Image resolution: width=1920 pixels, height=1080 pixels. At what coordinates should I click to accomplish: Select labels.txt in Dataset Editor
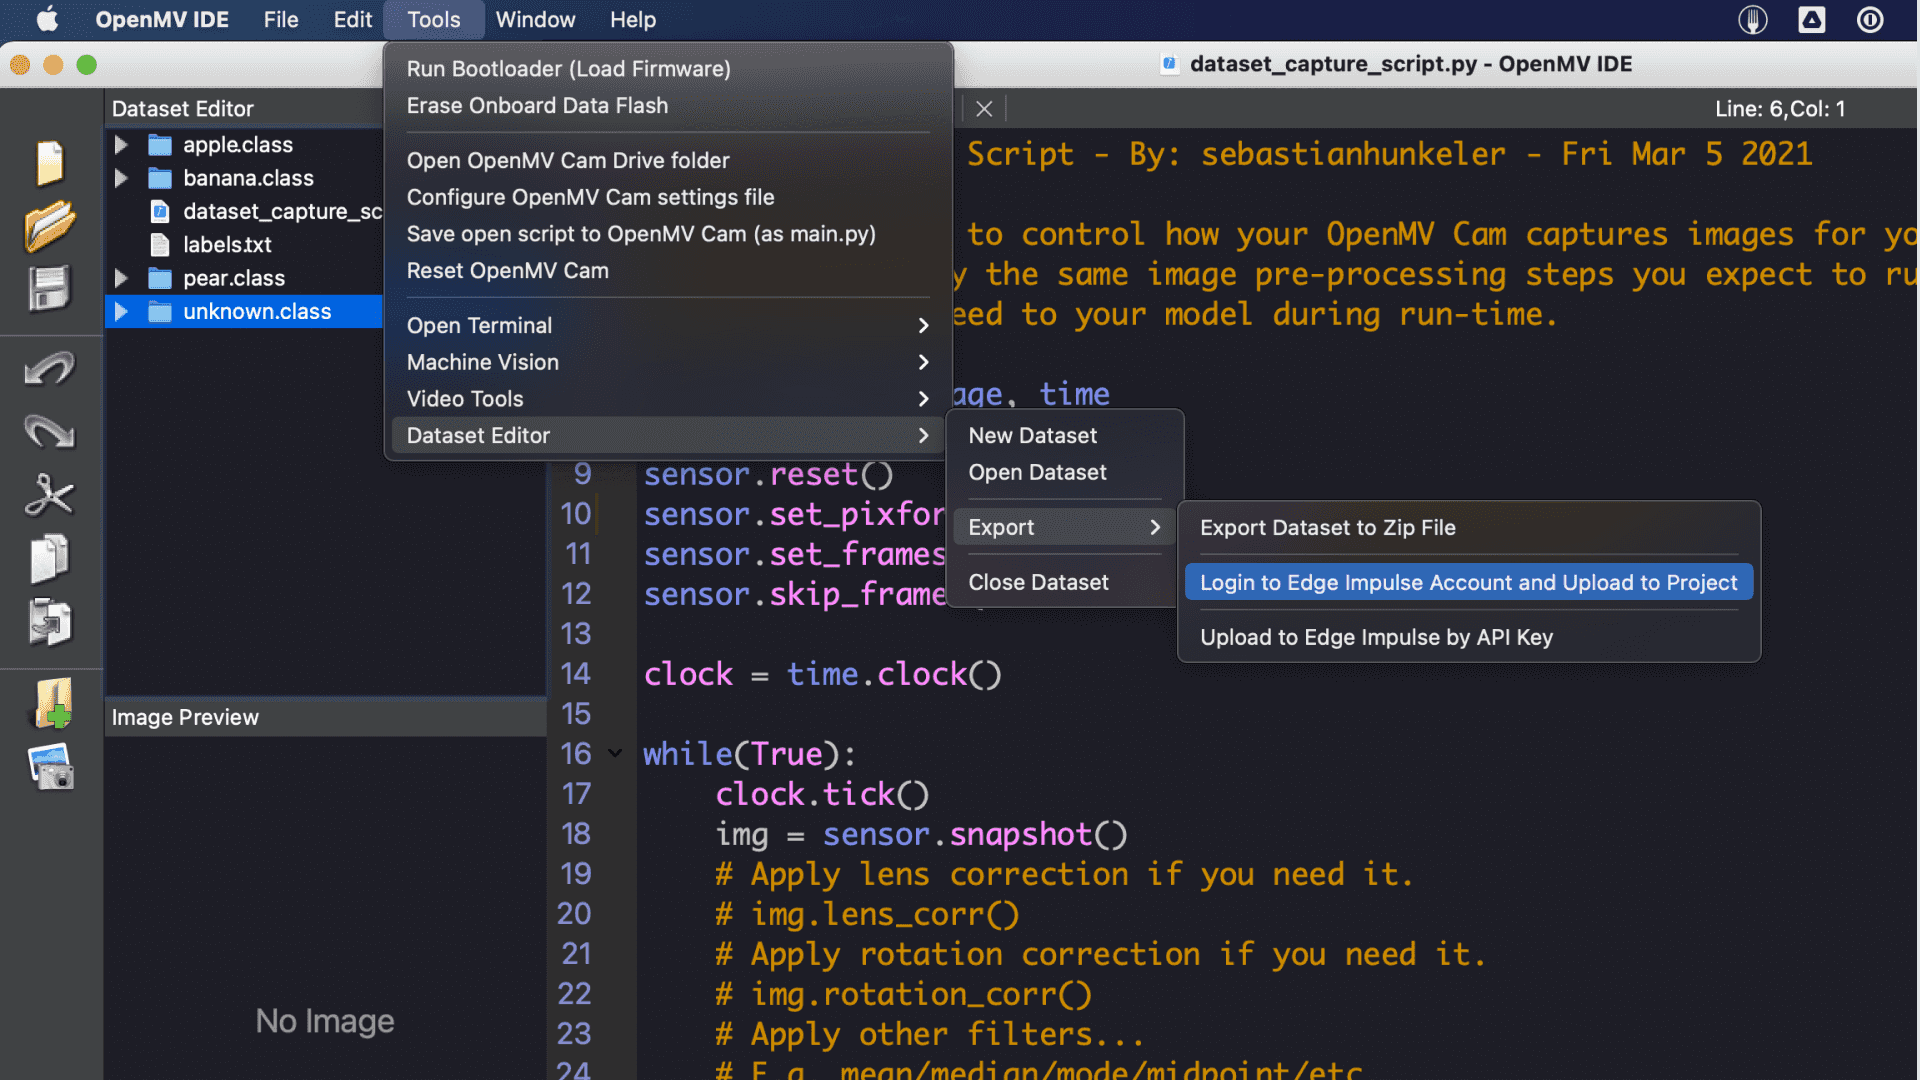tap(227, 245)
